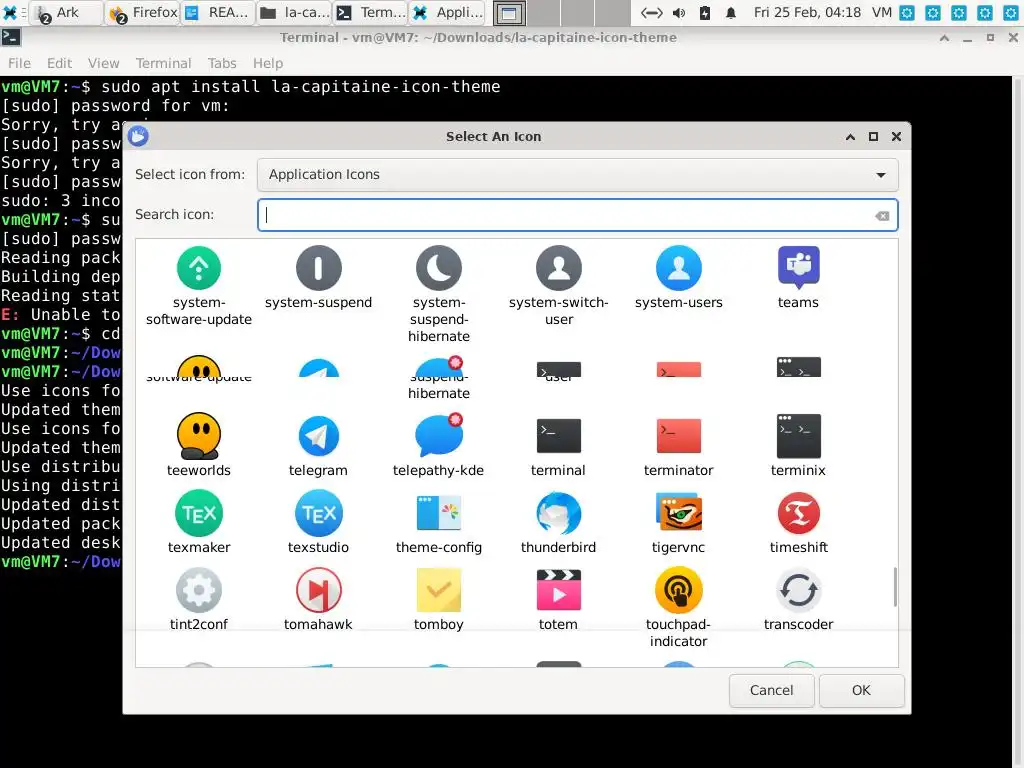Pick the terminix icon
This screenshot has width=1024, height=768.
[x=798, y=436]
